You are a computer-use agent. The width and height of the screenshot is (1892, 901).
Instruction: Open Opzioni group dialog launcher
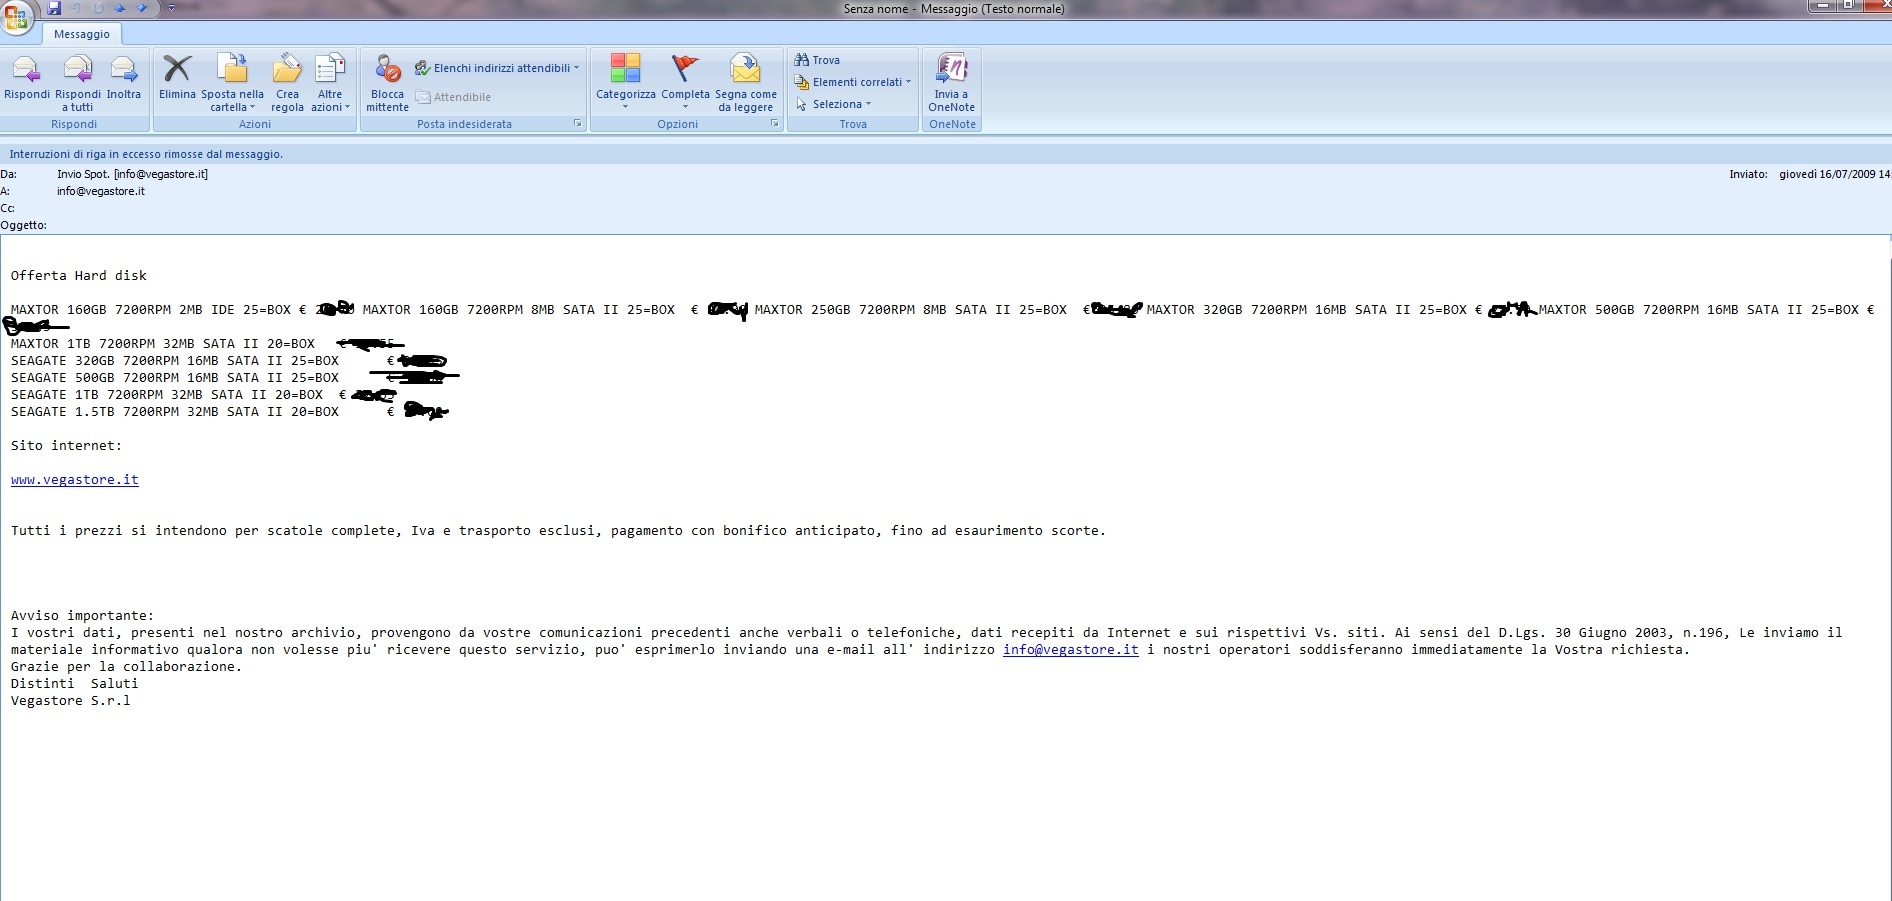click(x=774, y=124)
